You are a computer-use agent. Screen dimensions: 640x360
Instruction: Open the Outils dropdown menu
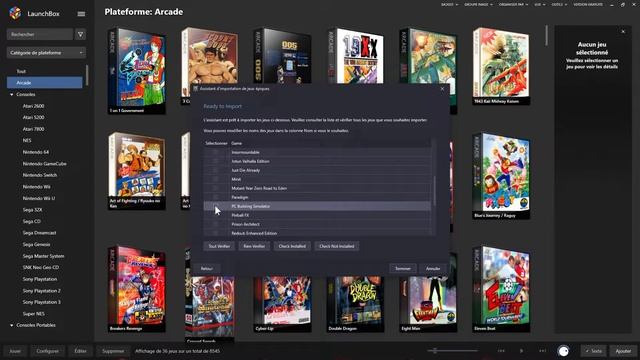559,4
